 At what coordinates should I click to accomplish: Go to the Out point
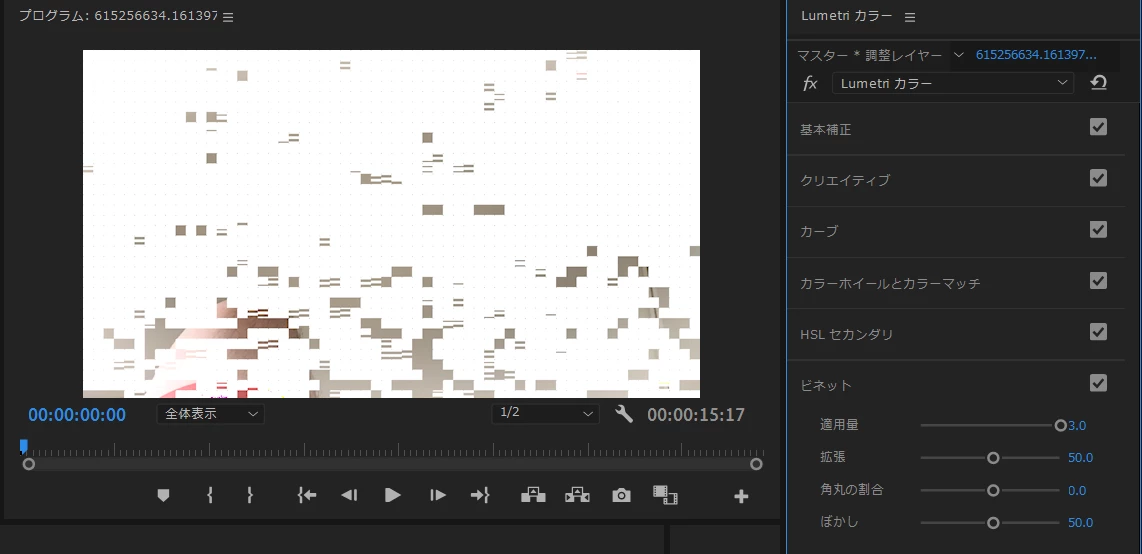tap(480, 496)
